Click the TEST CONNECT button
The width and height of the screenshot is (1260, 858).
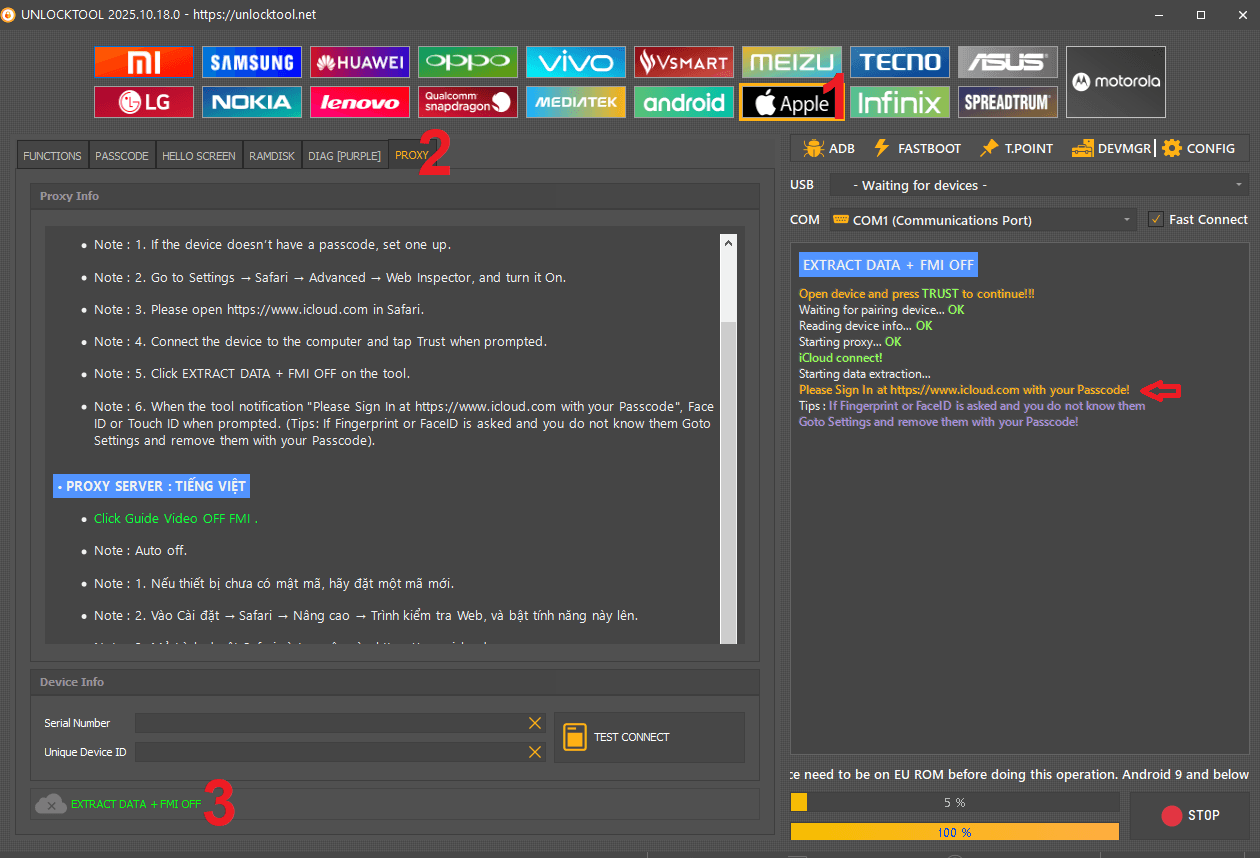(x=649, y=737)
